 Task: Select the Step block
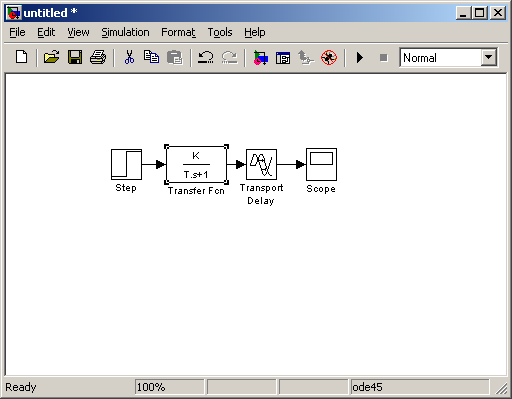pos(126,164)
